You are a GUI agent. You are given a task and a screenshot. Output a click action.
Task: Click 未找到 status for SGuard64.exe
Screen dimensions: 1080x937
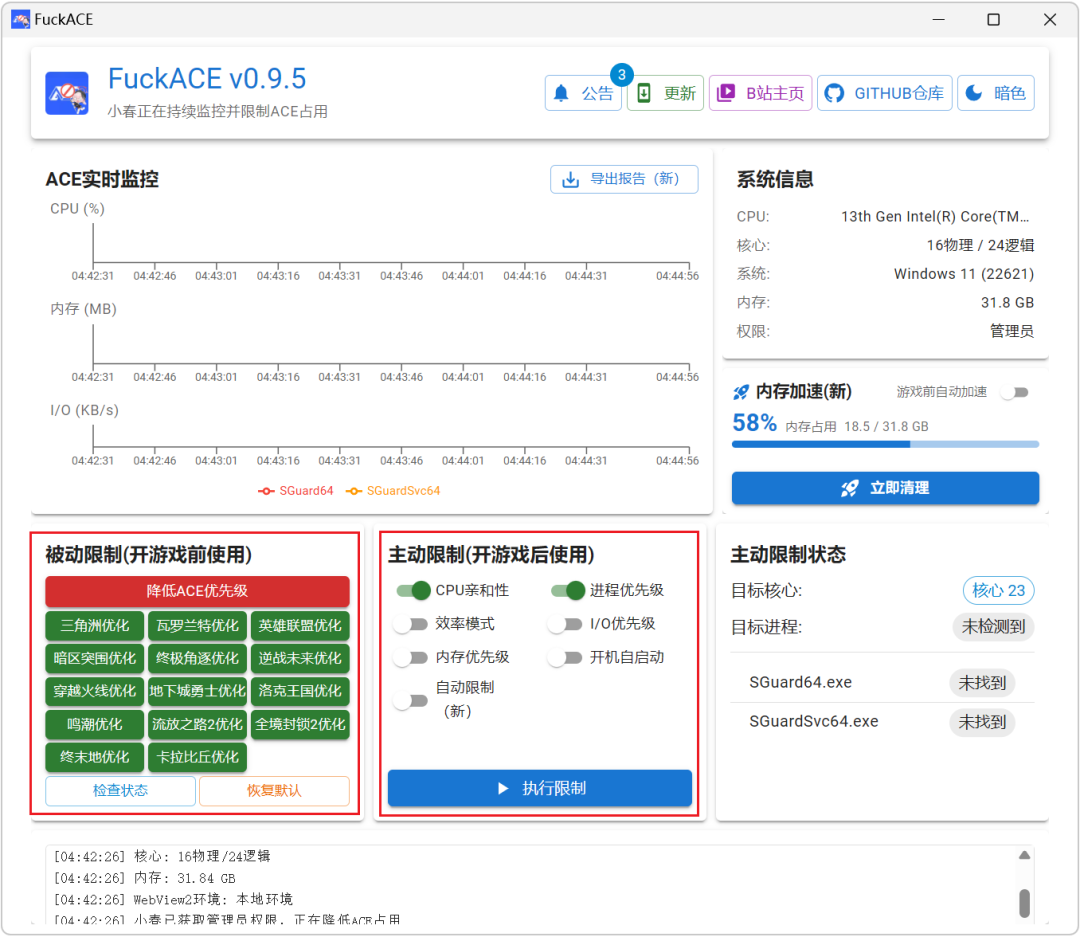click(982, 683)
